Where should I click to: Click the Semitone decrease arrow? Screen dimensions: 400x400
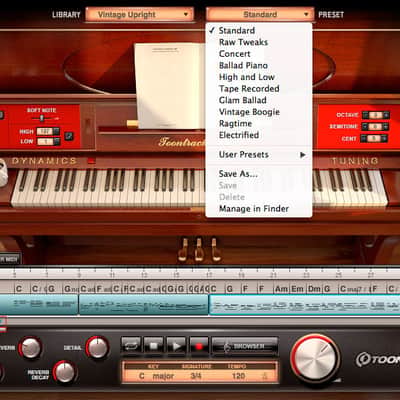(365, 127)
